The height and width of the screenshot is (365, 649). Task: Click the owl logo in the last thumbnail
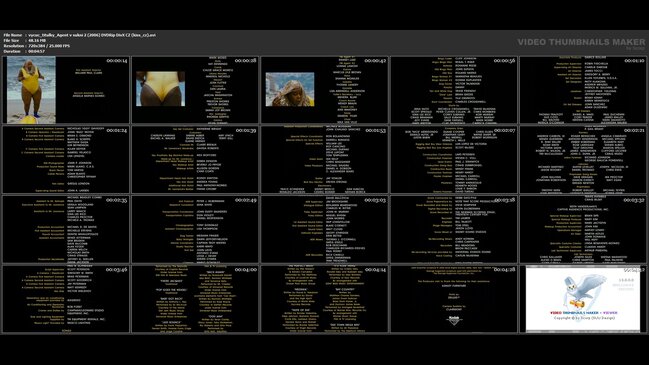(583, 291)
